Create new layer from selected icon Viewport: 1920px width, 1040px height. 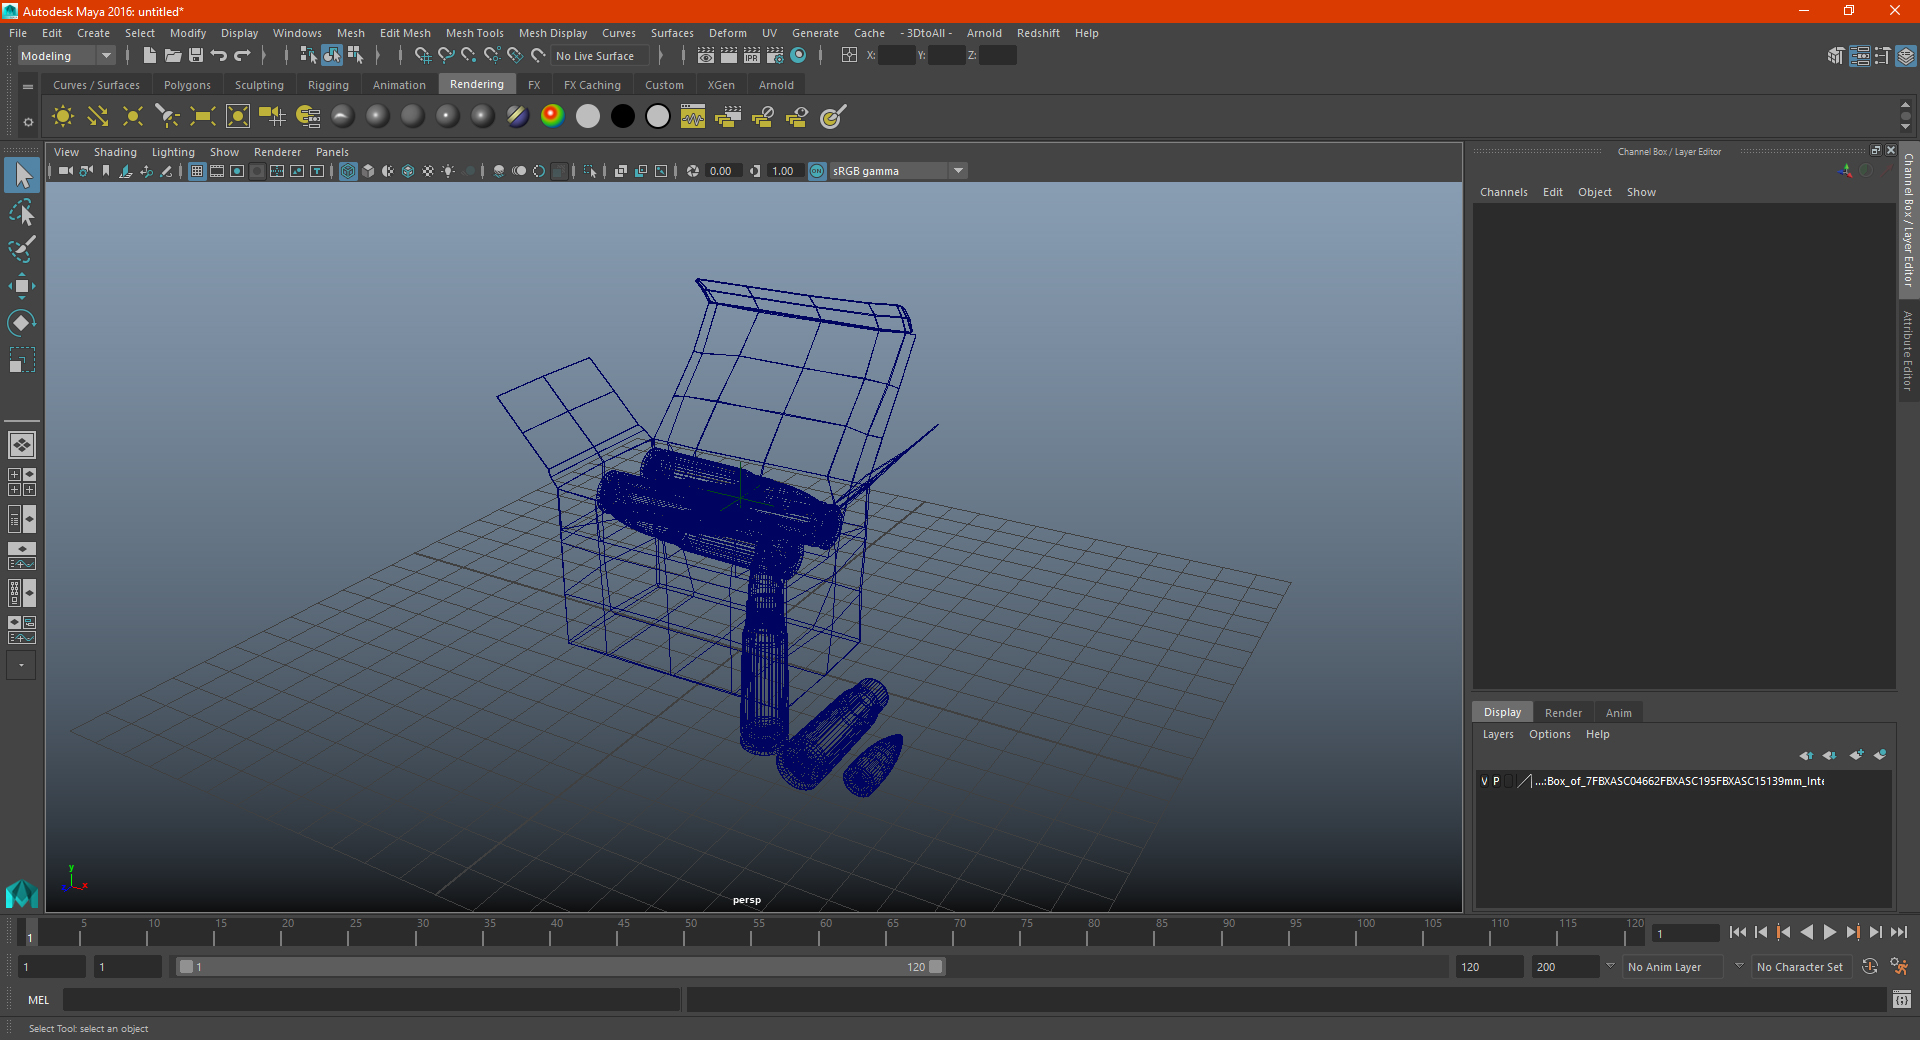click(x=1880, y=755)
